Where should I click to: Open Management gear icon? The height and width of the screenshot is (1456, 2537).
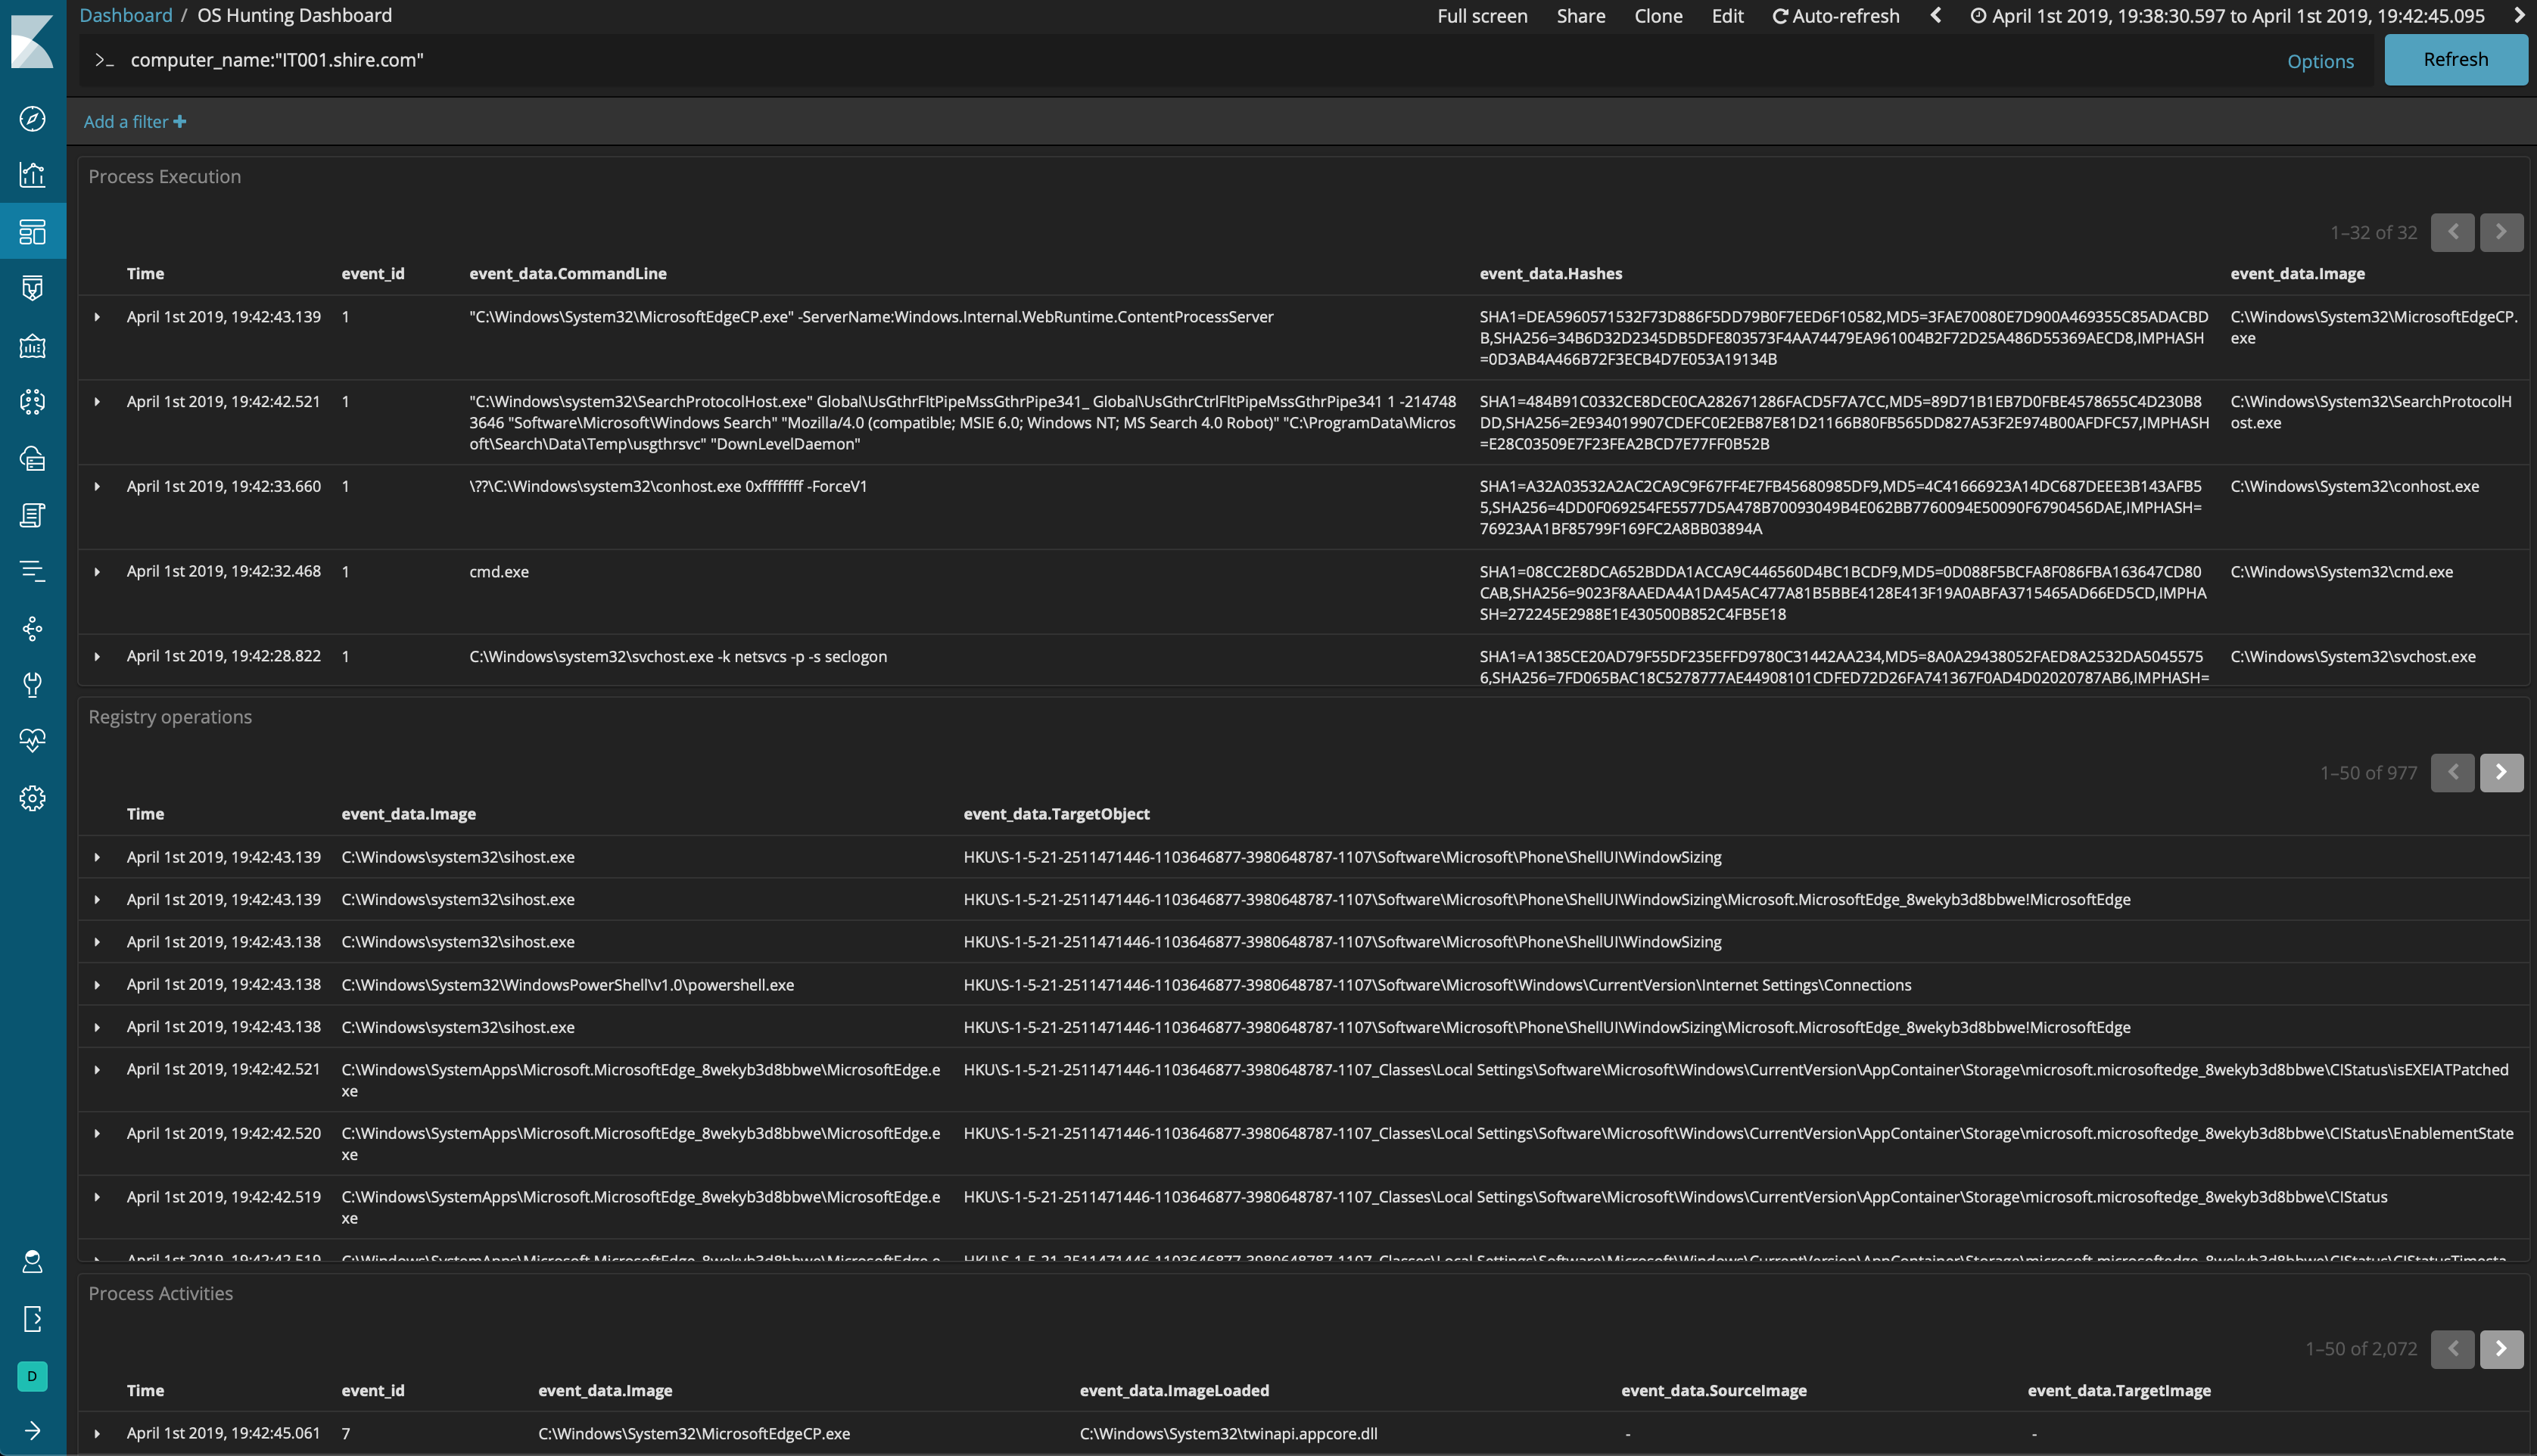[x=32, y=798]
